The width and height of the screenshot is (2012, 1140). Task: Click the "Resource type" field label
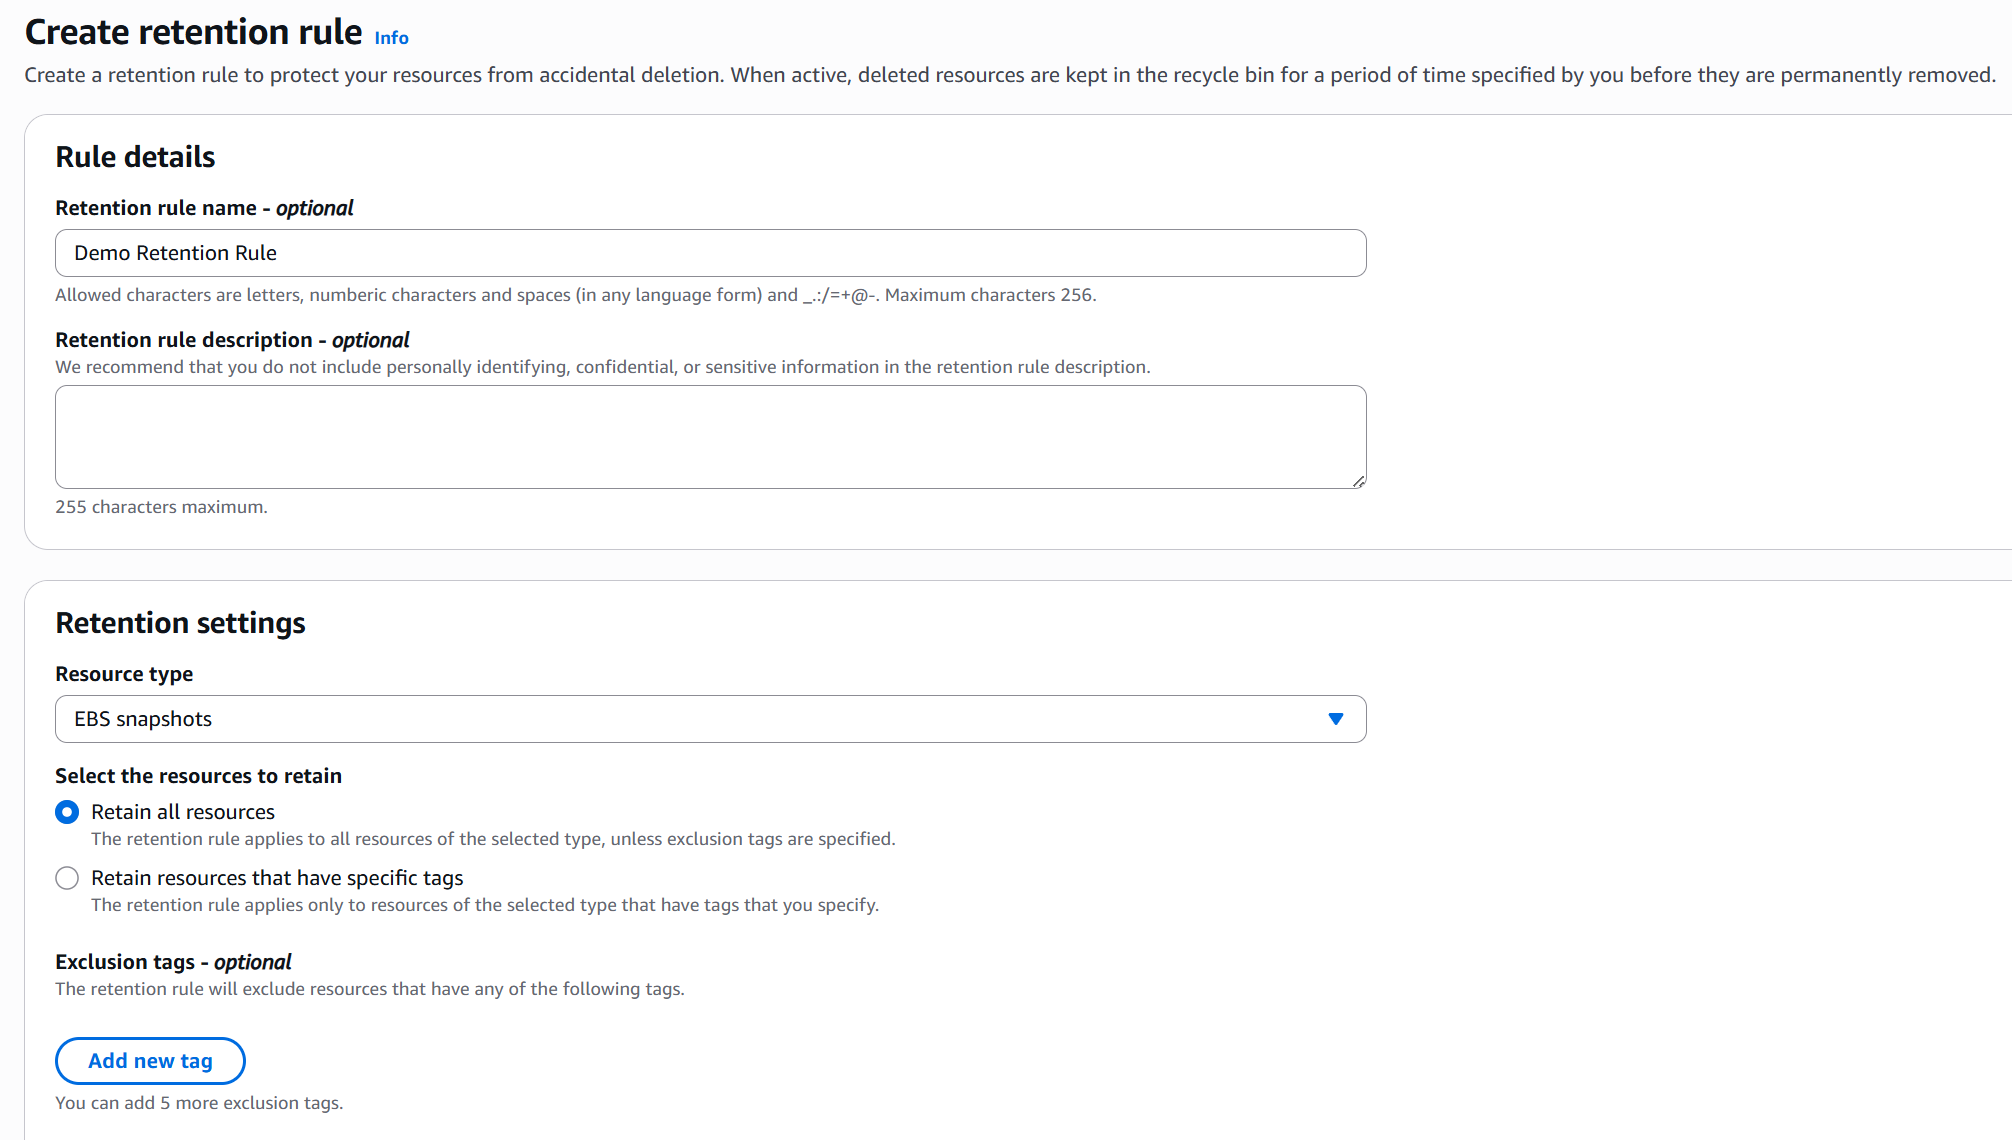click(x=124, y=674)
